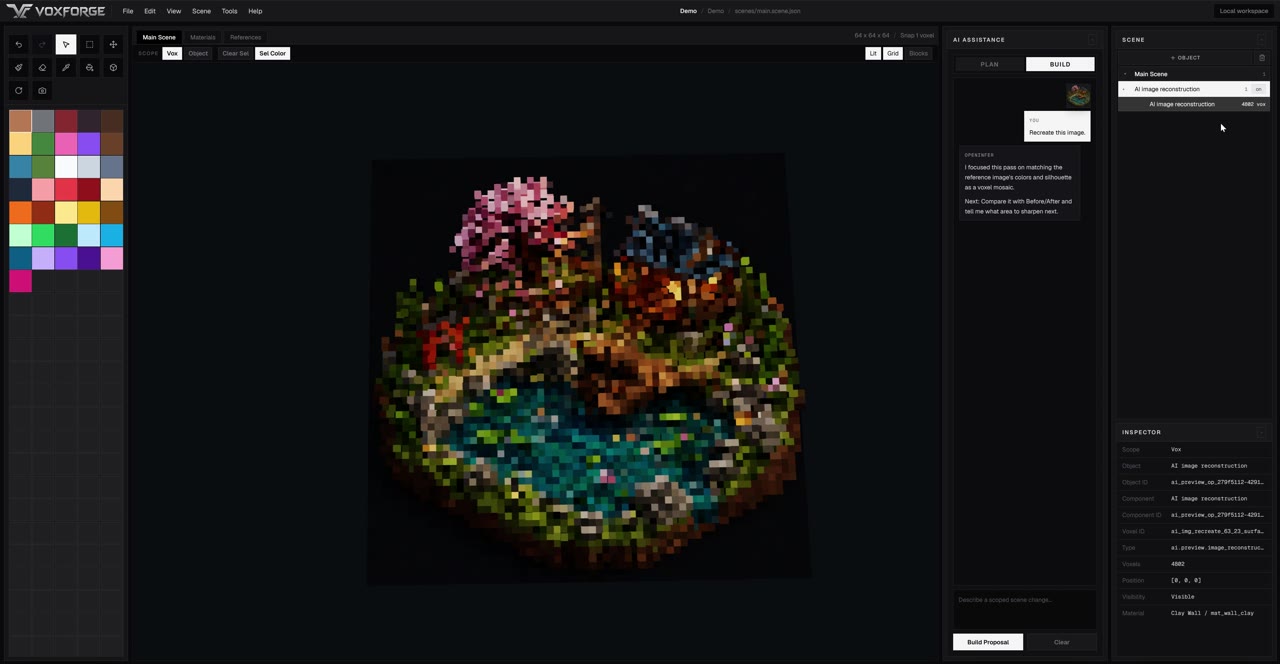
Task: Pick the magenta swatch in last row
Action: point(20,282)
